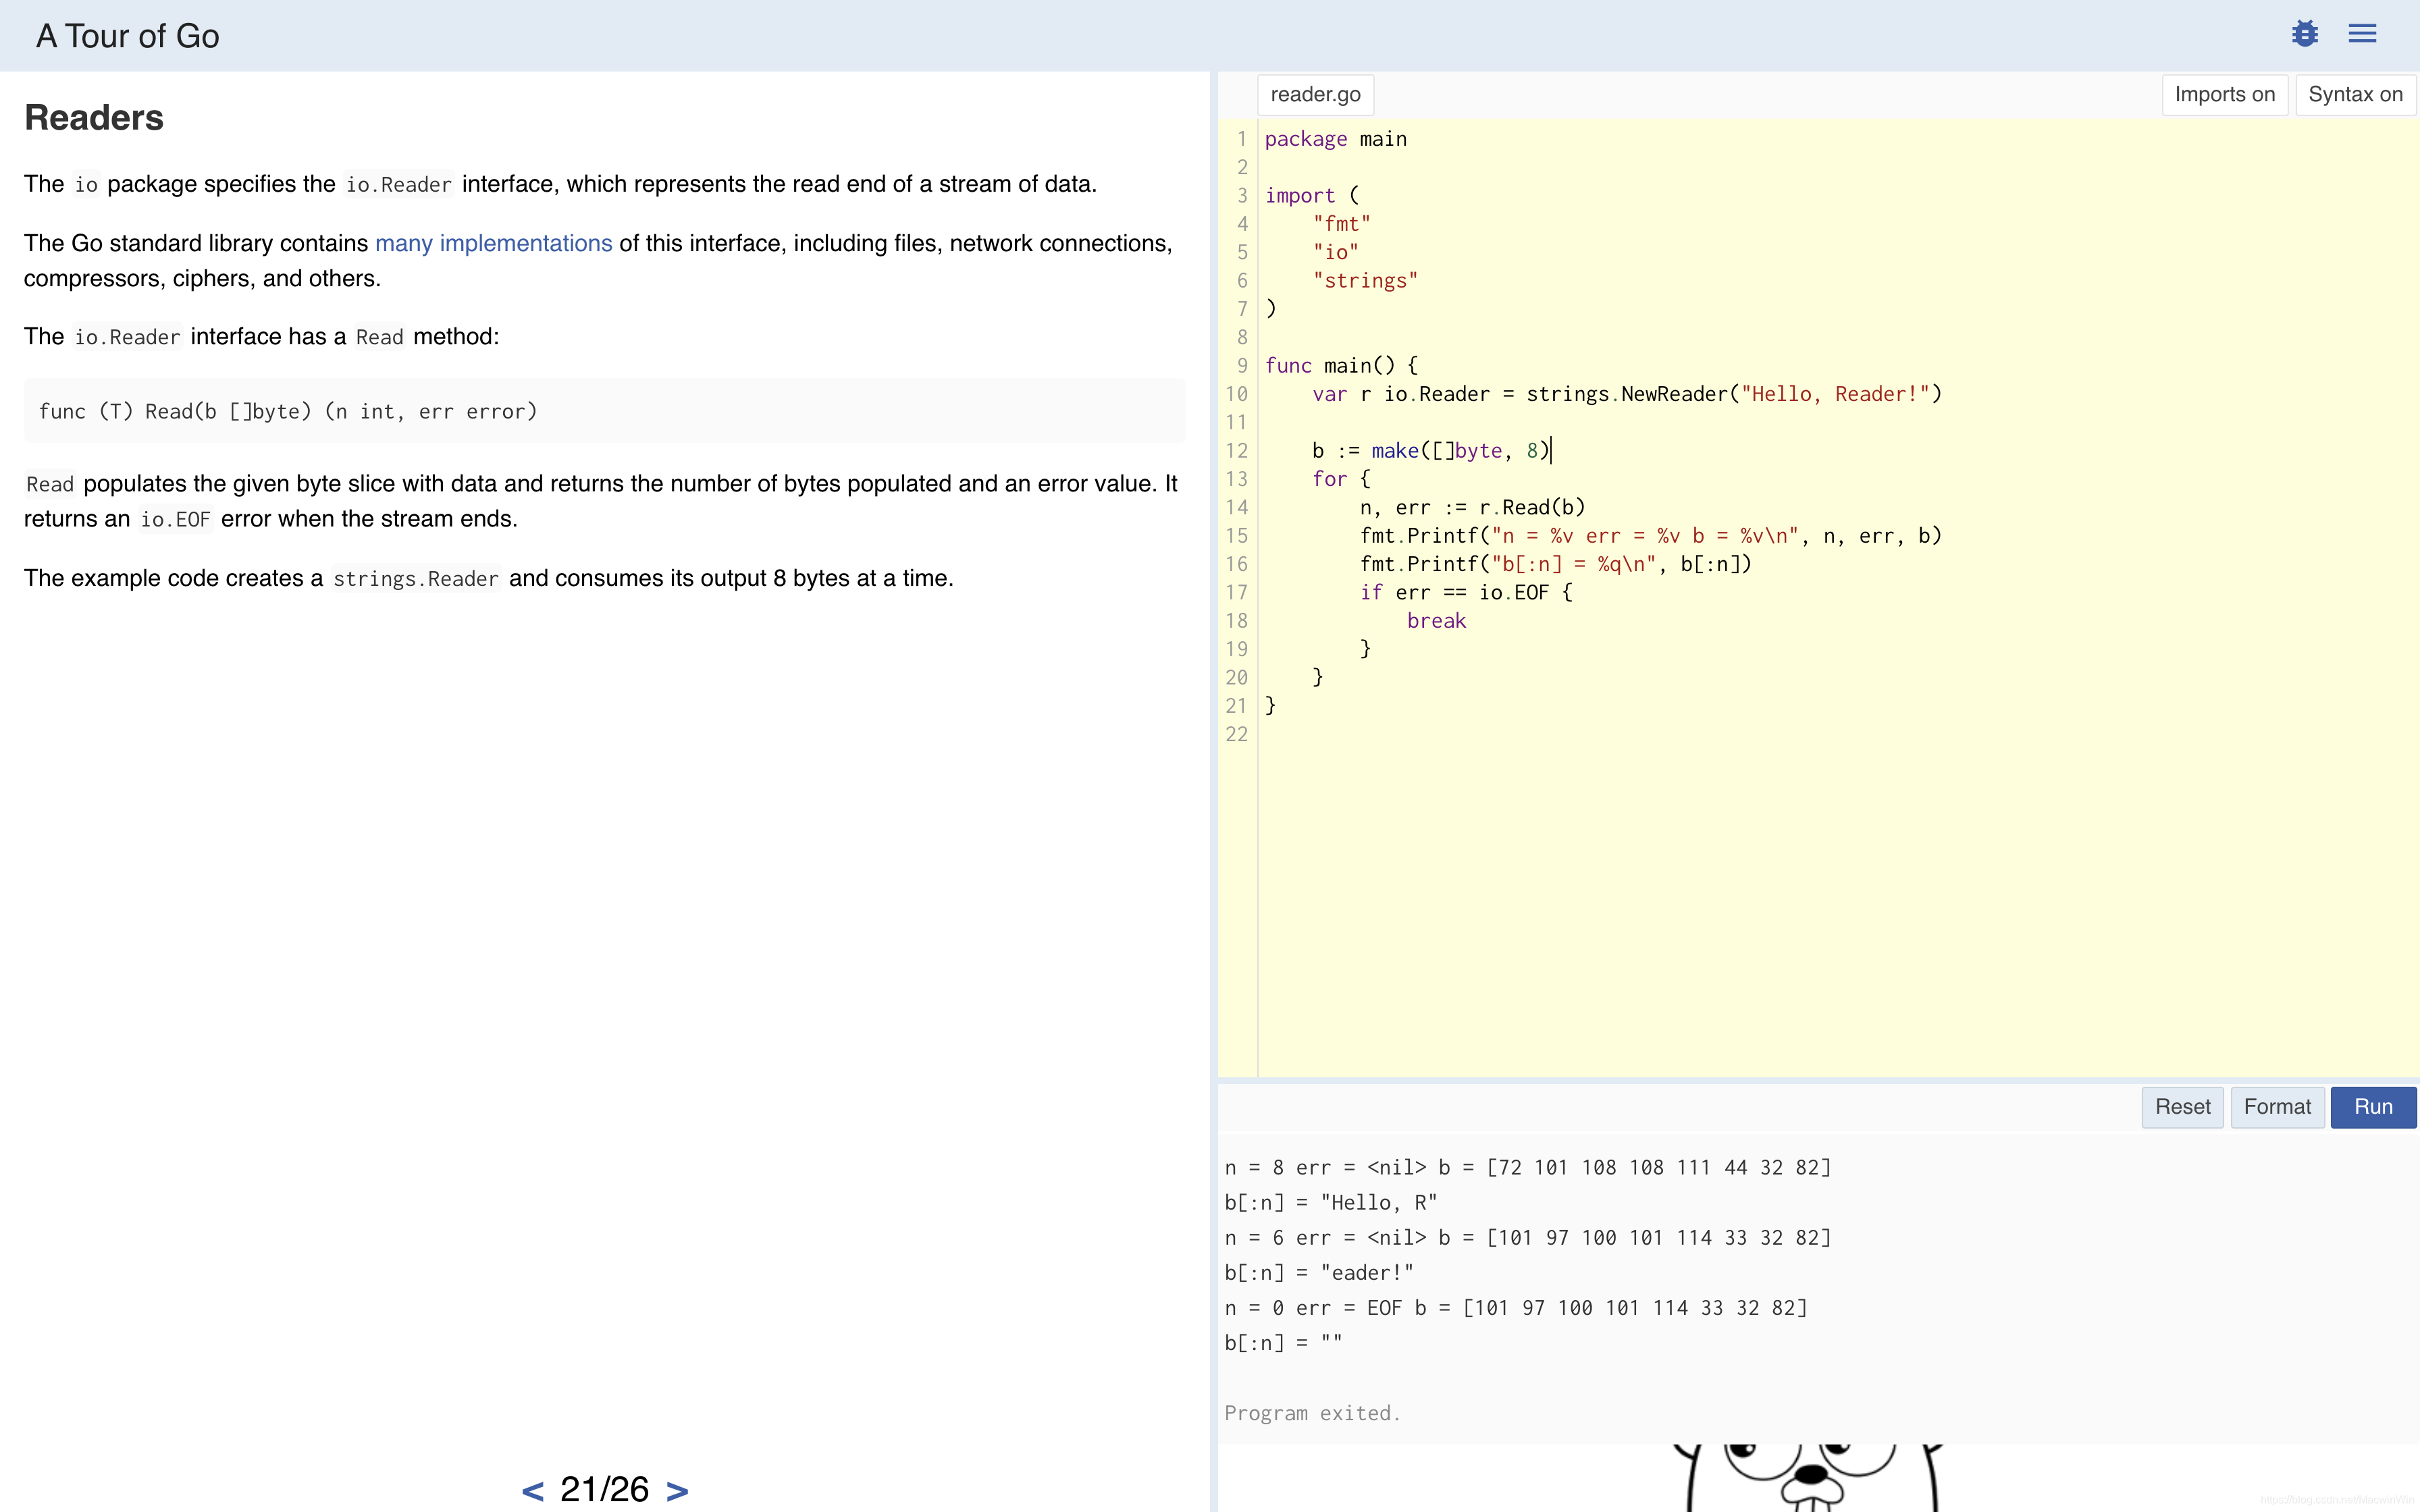The height and width of the screenshot is (1512, 2420).
Task: Click the "io" import line
Action: [x=1335, y=252]
